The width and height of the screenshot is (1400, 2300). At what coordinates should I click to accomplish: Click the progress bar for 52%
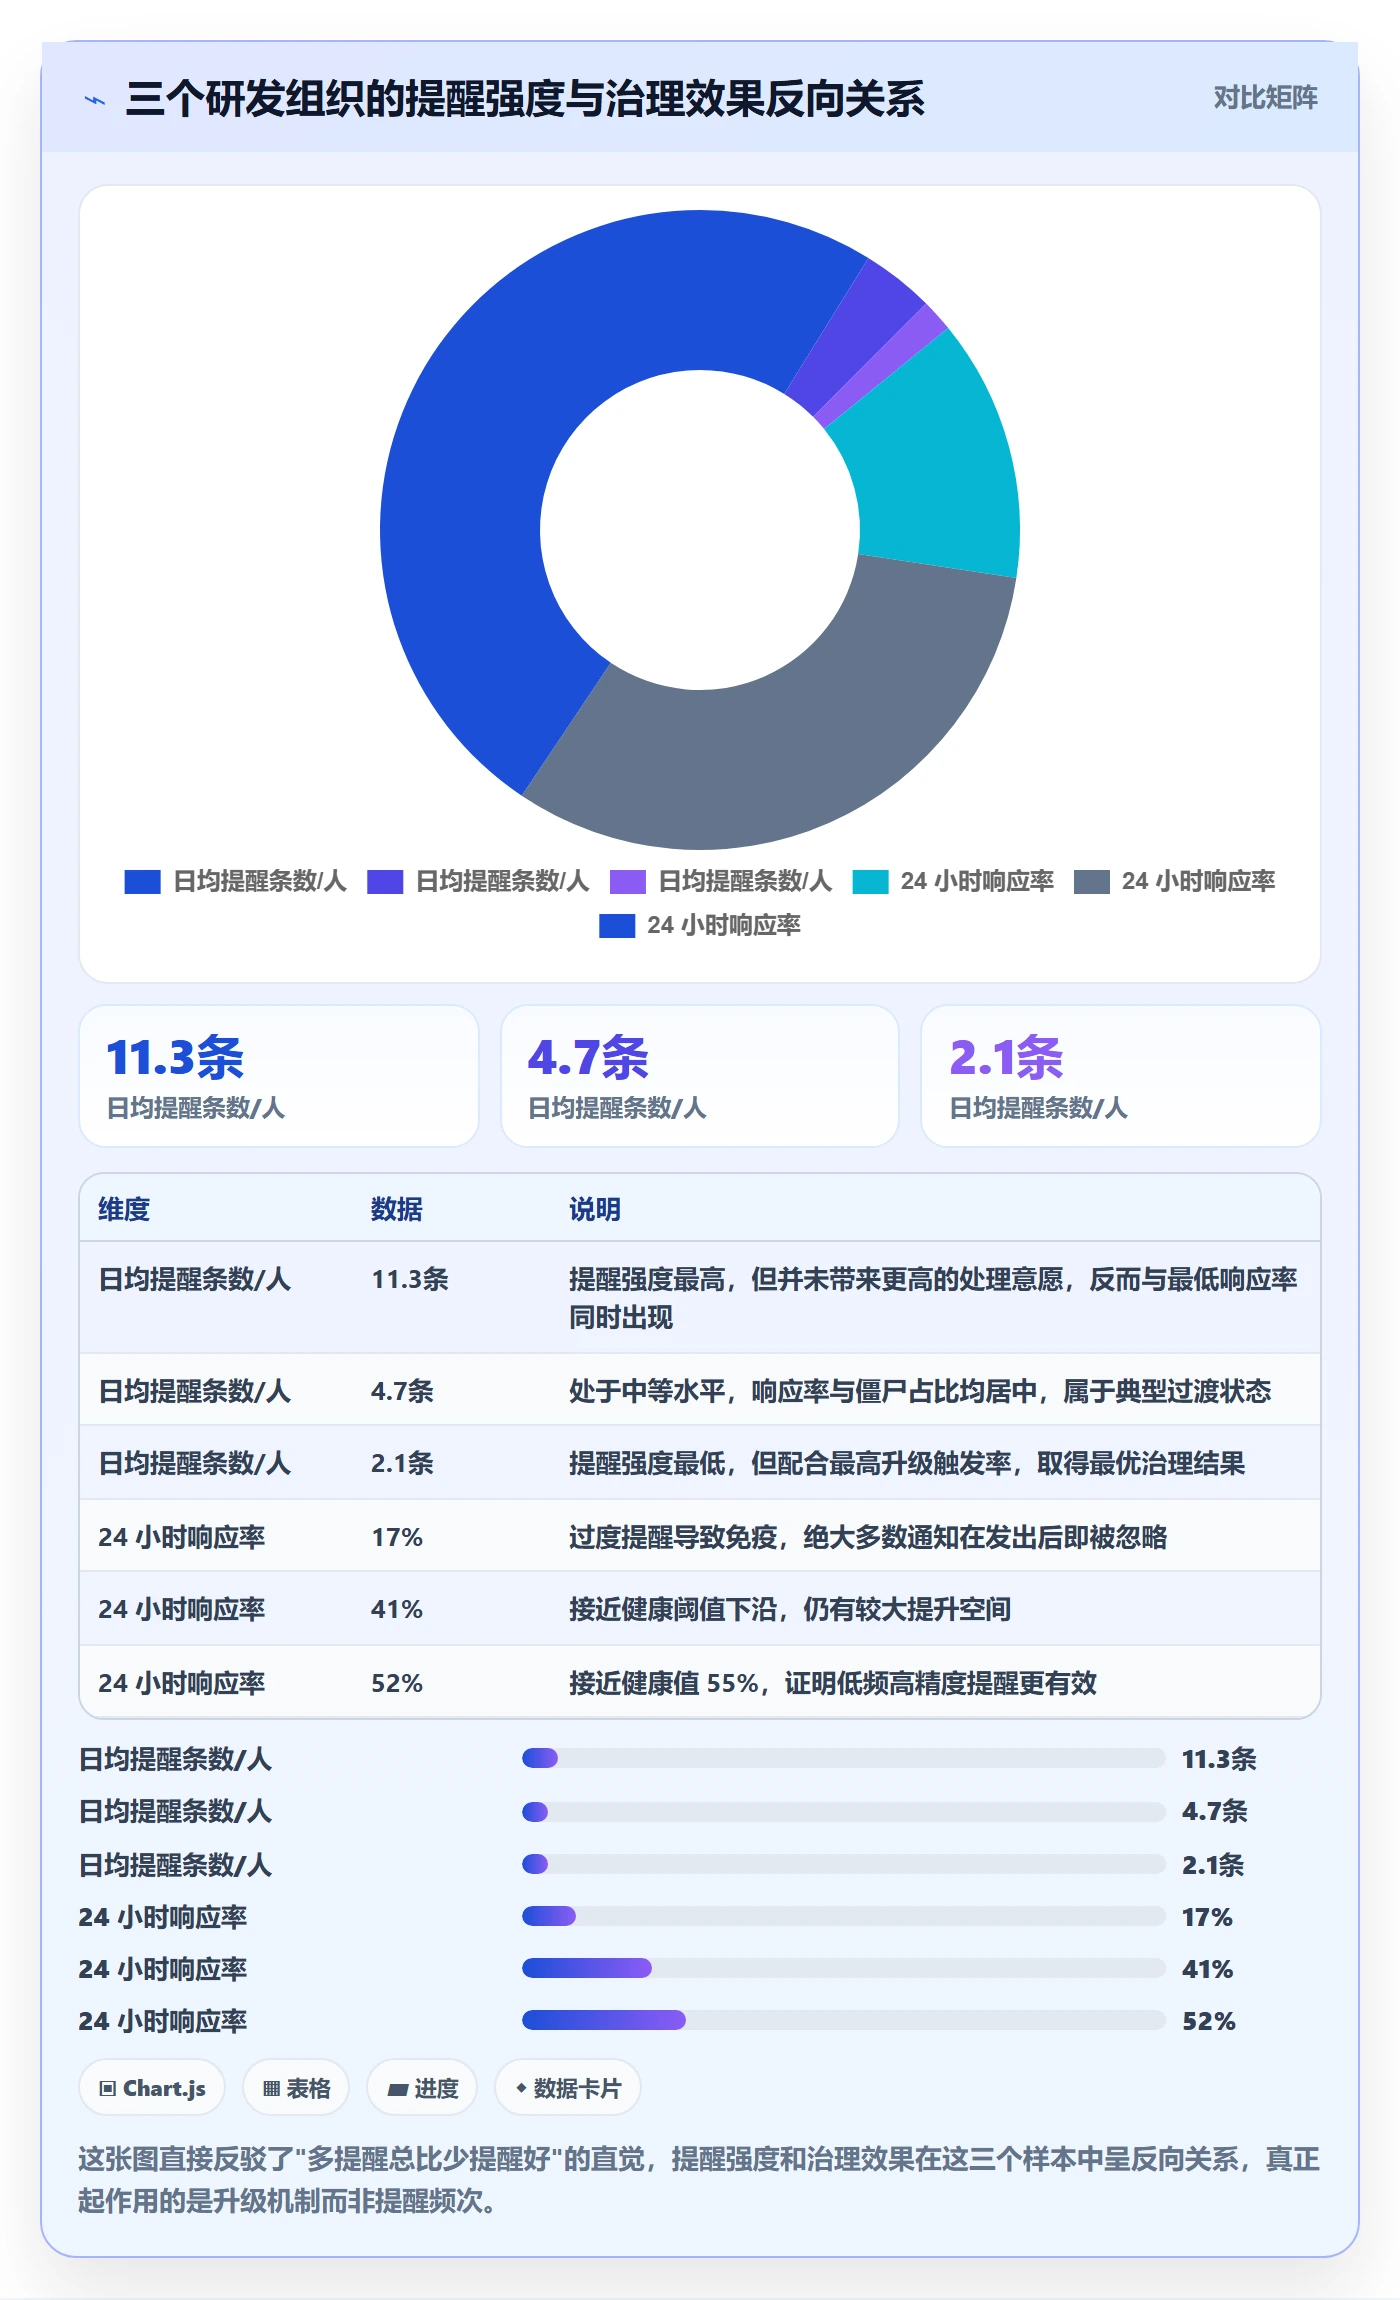click(843, 2020)
